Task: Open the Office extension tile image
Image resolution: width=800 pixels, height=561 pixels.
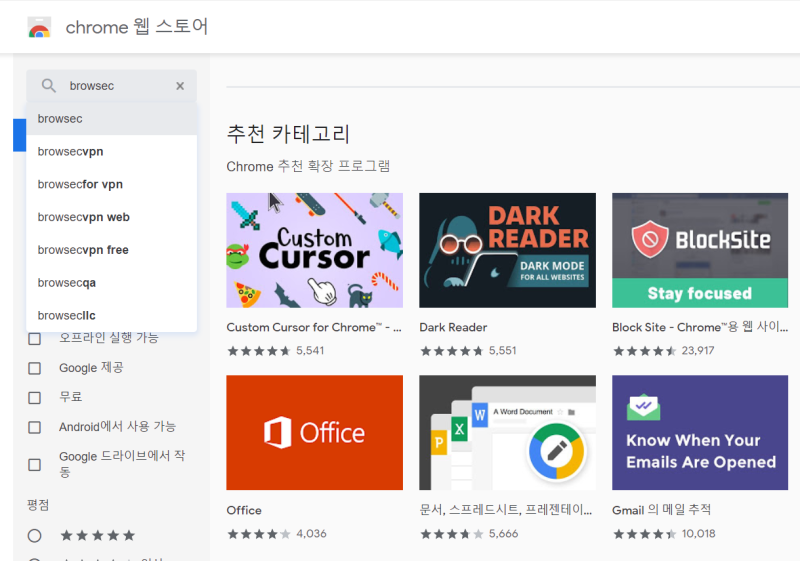Action: click(x=314, y=432)
